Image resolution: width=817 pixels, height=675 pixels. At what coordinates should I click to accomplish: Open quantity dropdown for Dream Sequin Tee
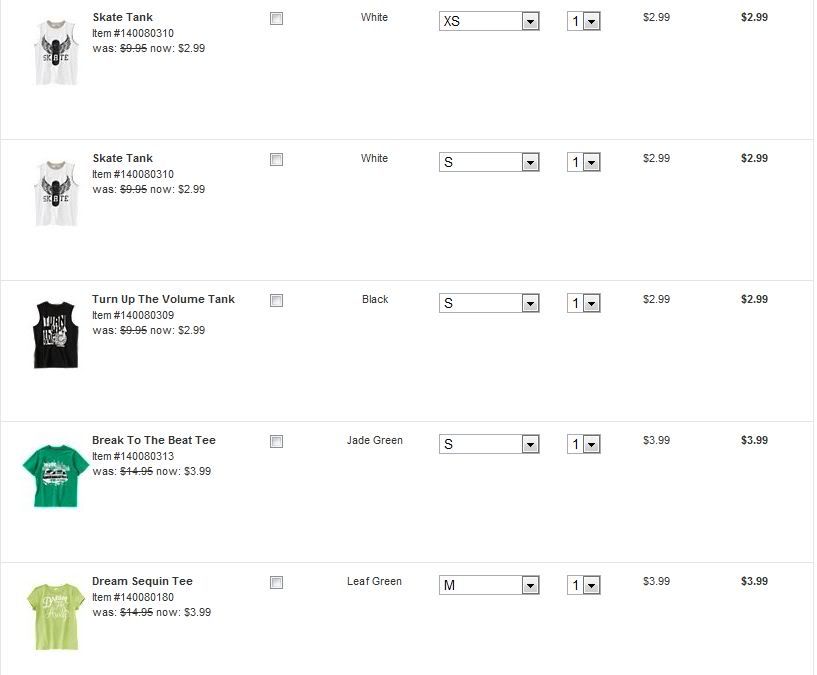click(584, 585)
